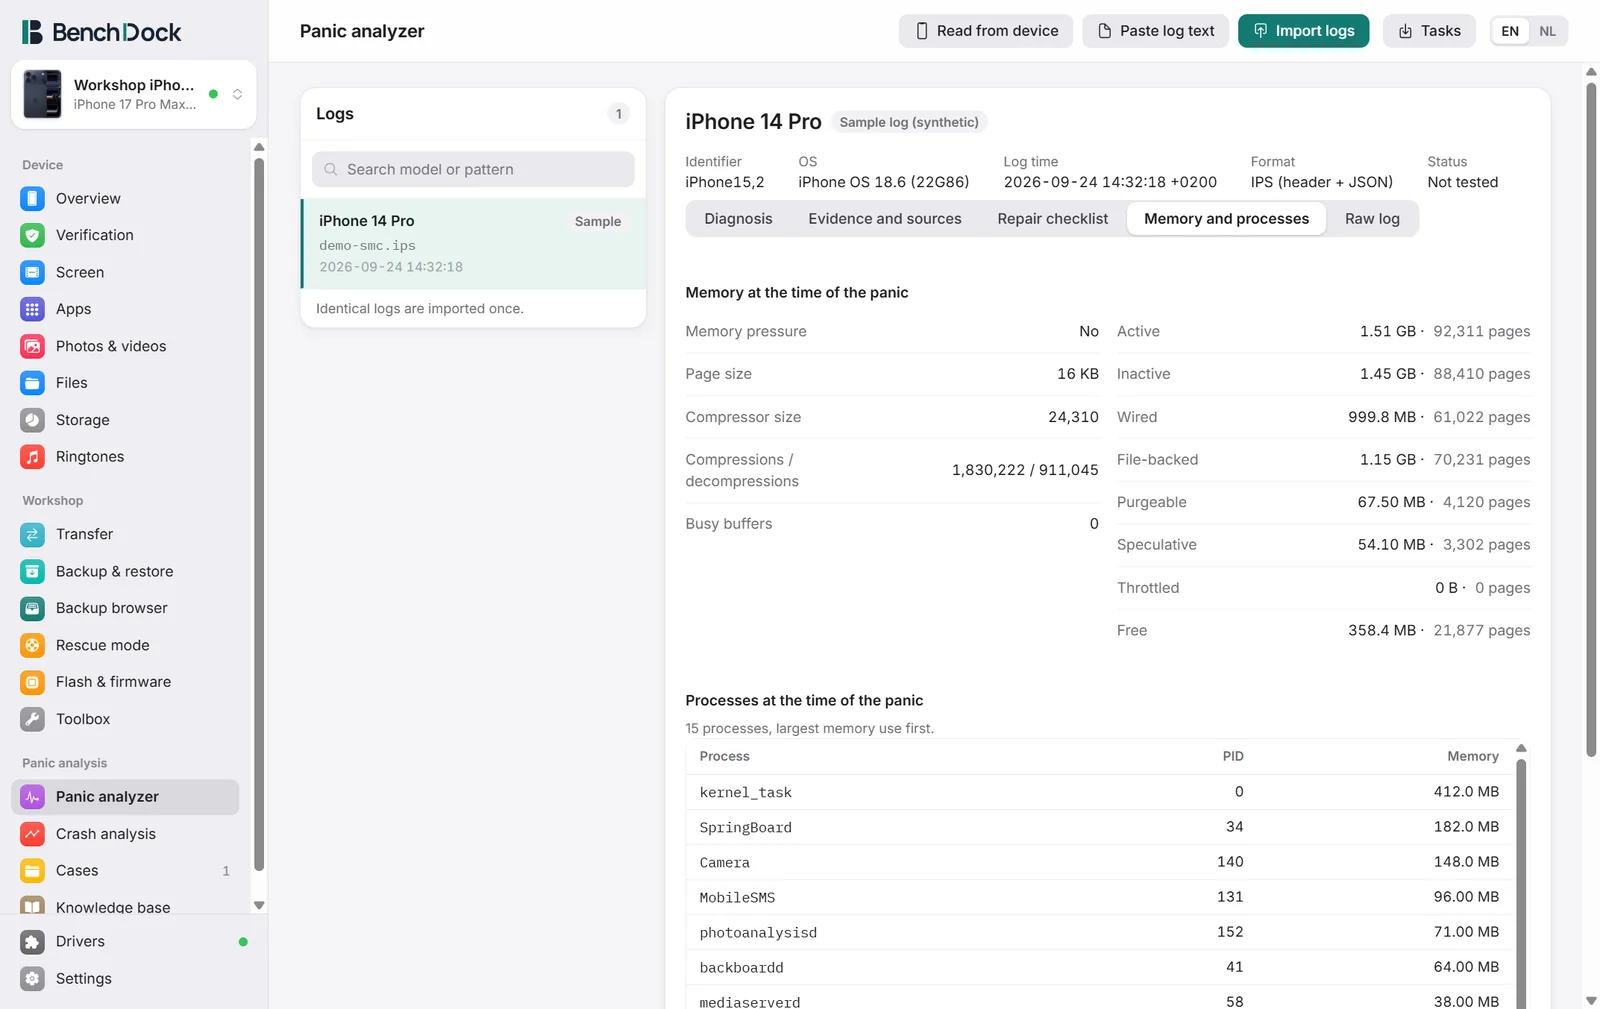This screenshot has height=1009, width=1600.
Task: Click the Cases count badge
Action: tap(226, 871)
